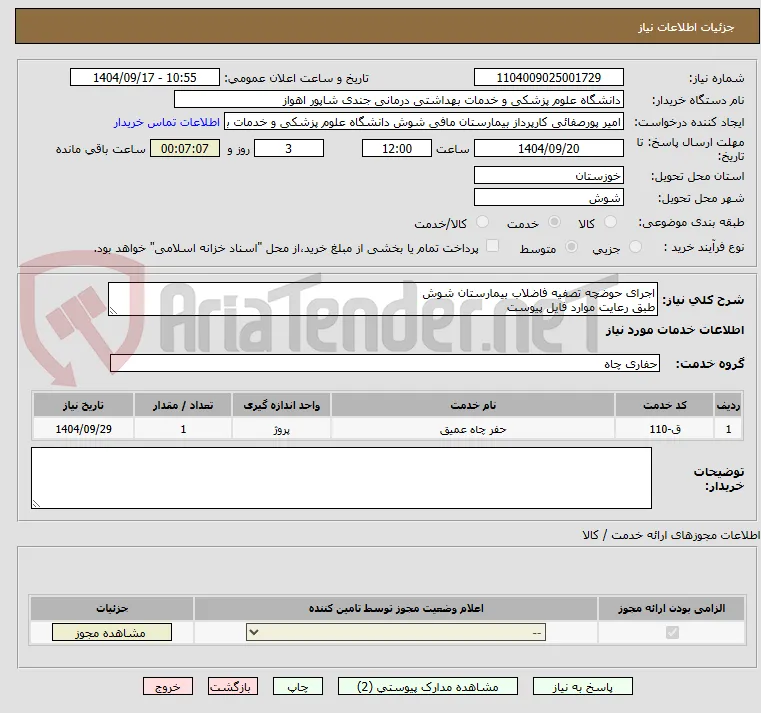Open مشاهده مدارک پیوستی (2) attachments

428,686
